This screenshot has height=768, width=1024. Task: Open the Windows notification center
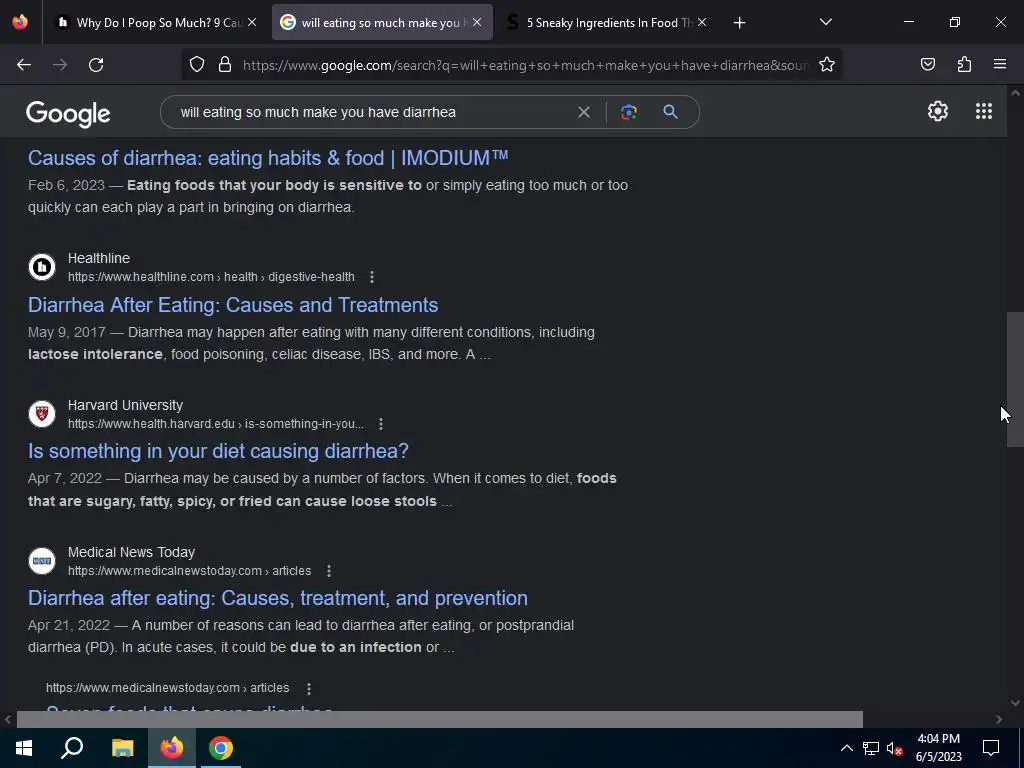(x=991, y=748)
